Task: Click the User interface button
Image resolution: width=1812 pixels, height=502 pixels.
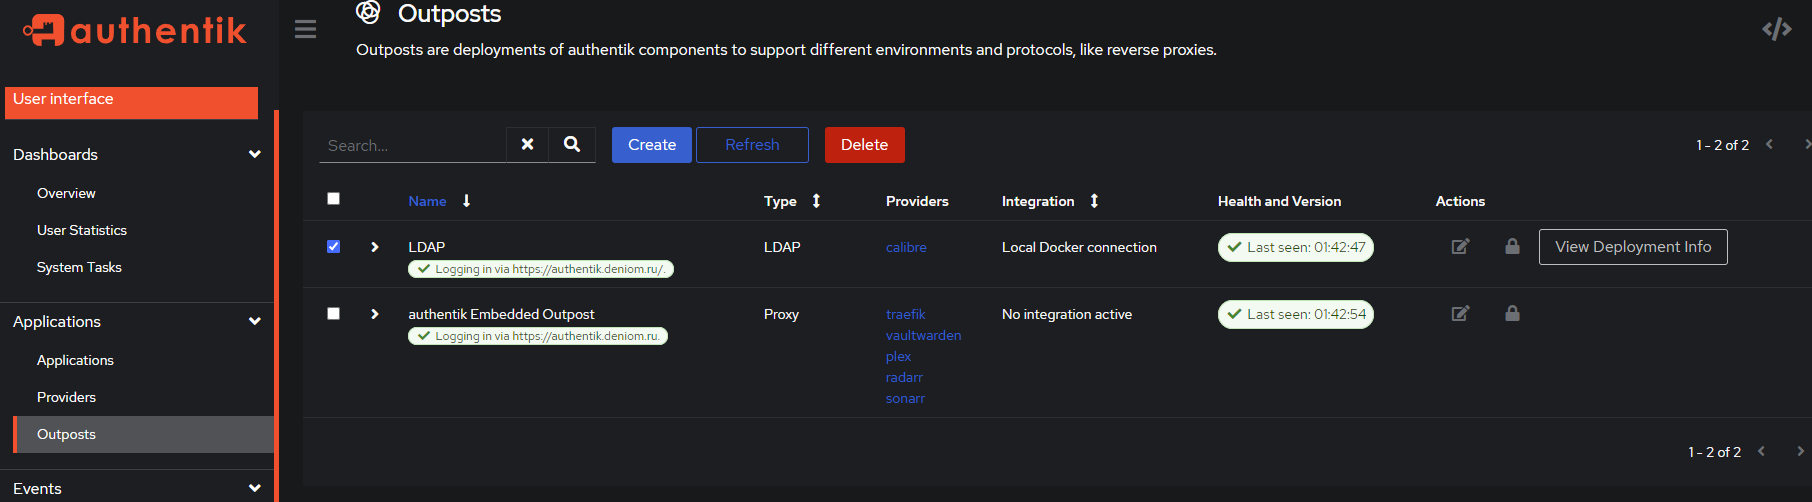Action: coord(131,102)
